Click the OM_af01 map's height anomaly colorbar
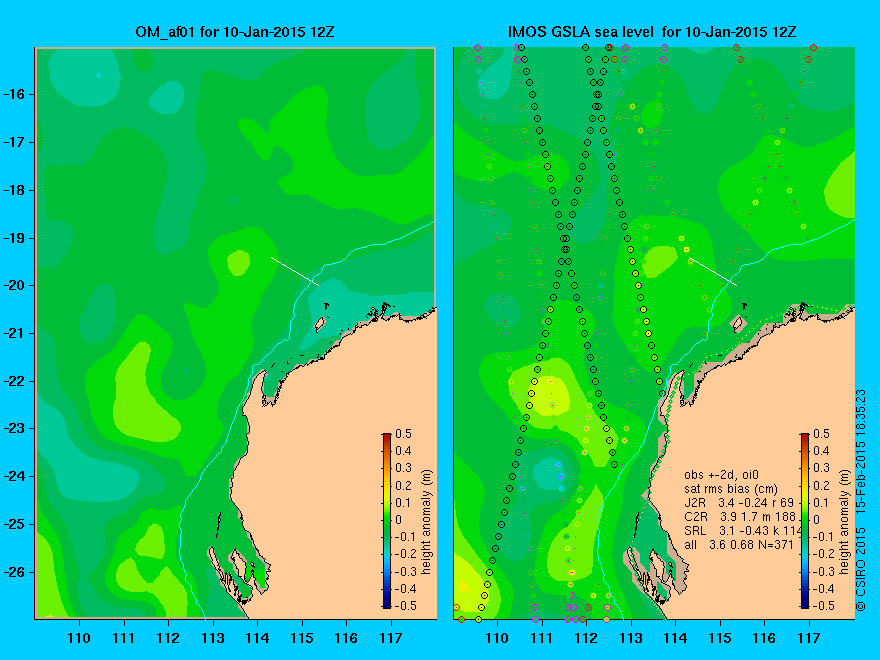 [x=387, y=520]
